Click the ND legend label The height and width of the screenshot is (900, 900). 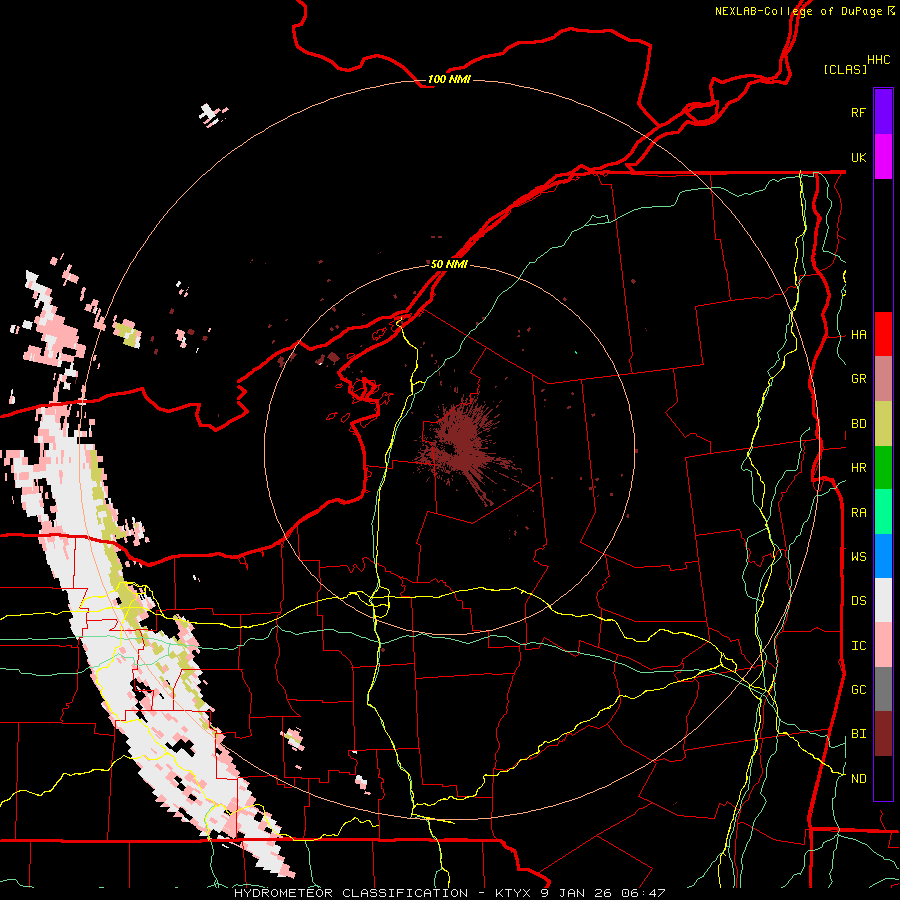coord(859,779)
